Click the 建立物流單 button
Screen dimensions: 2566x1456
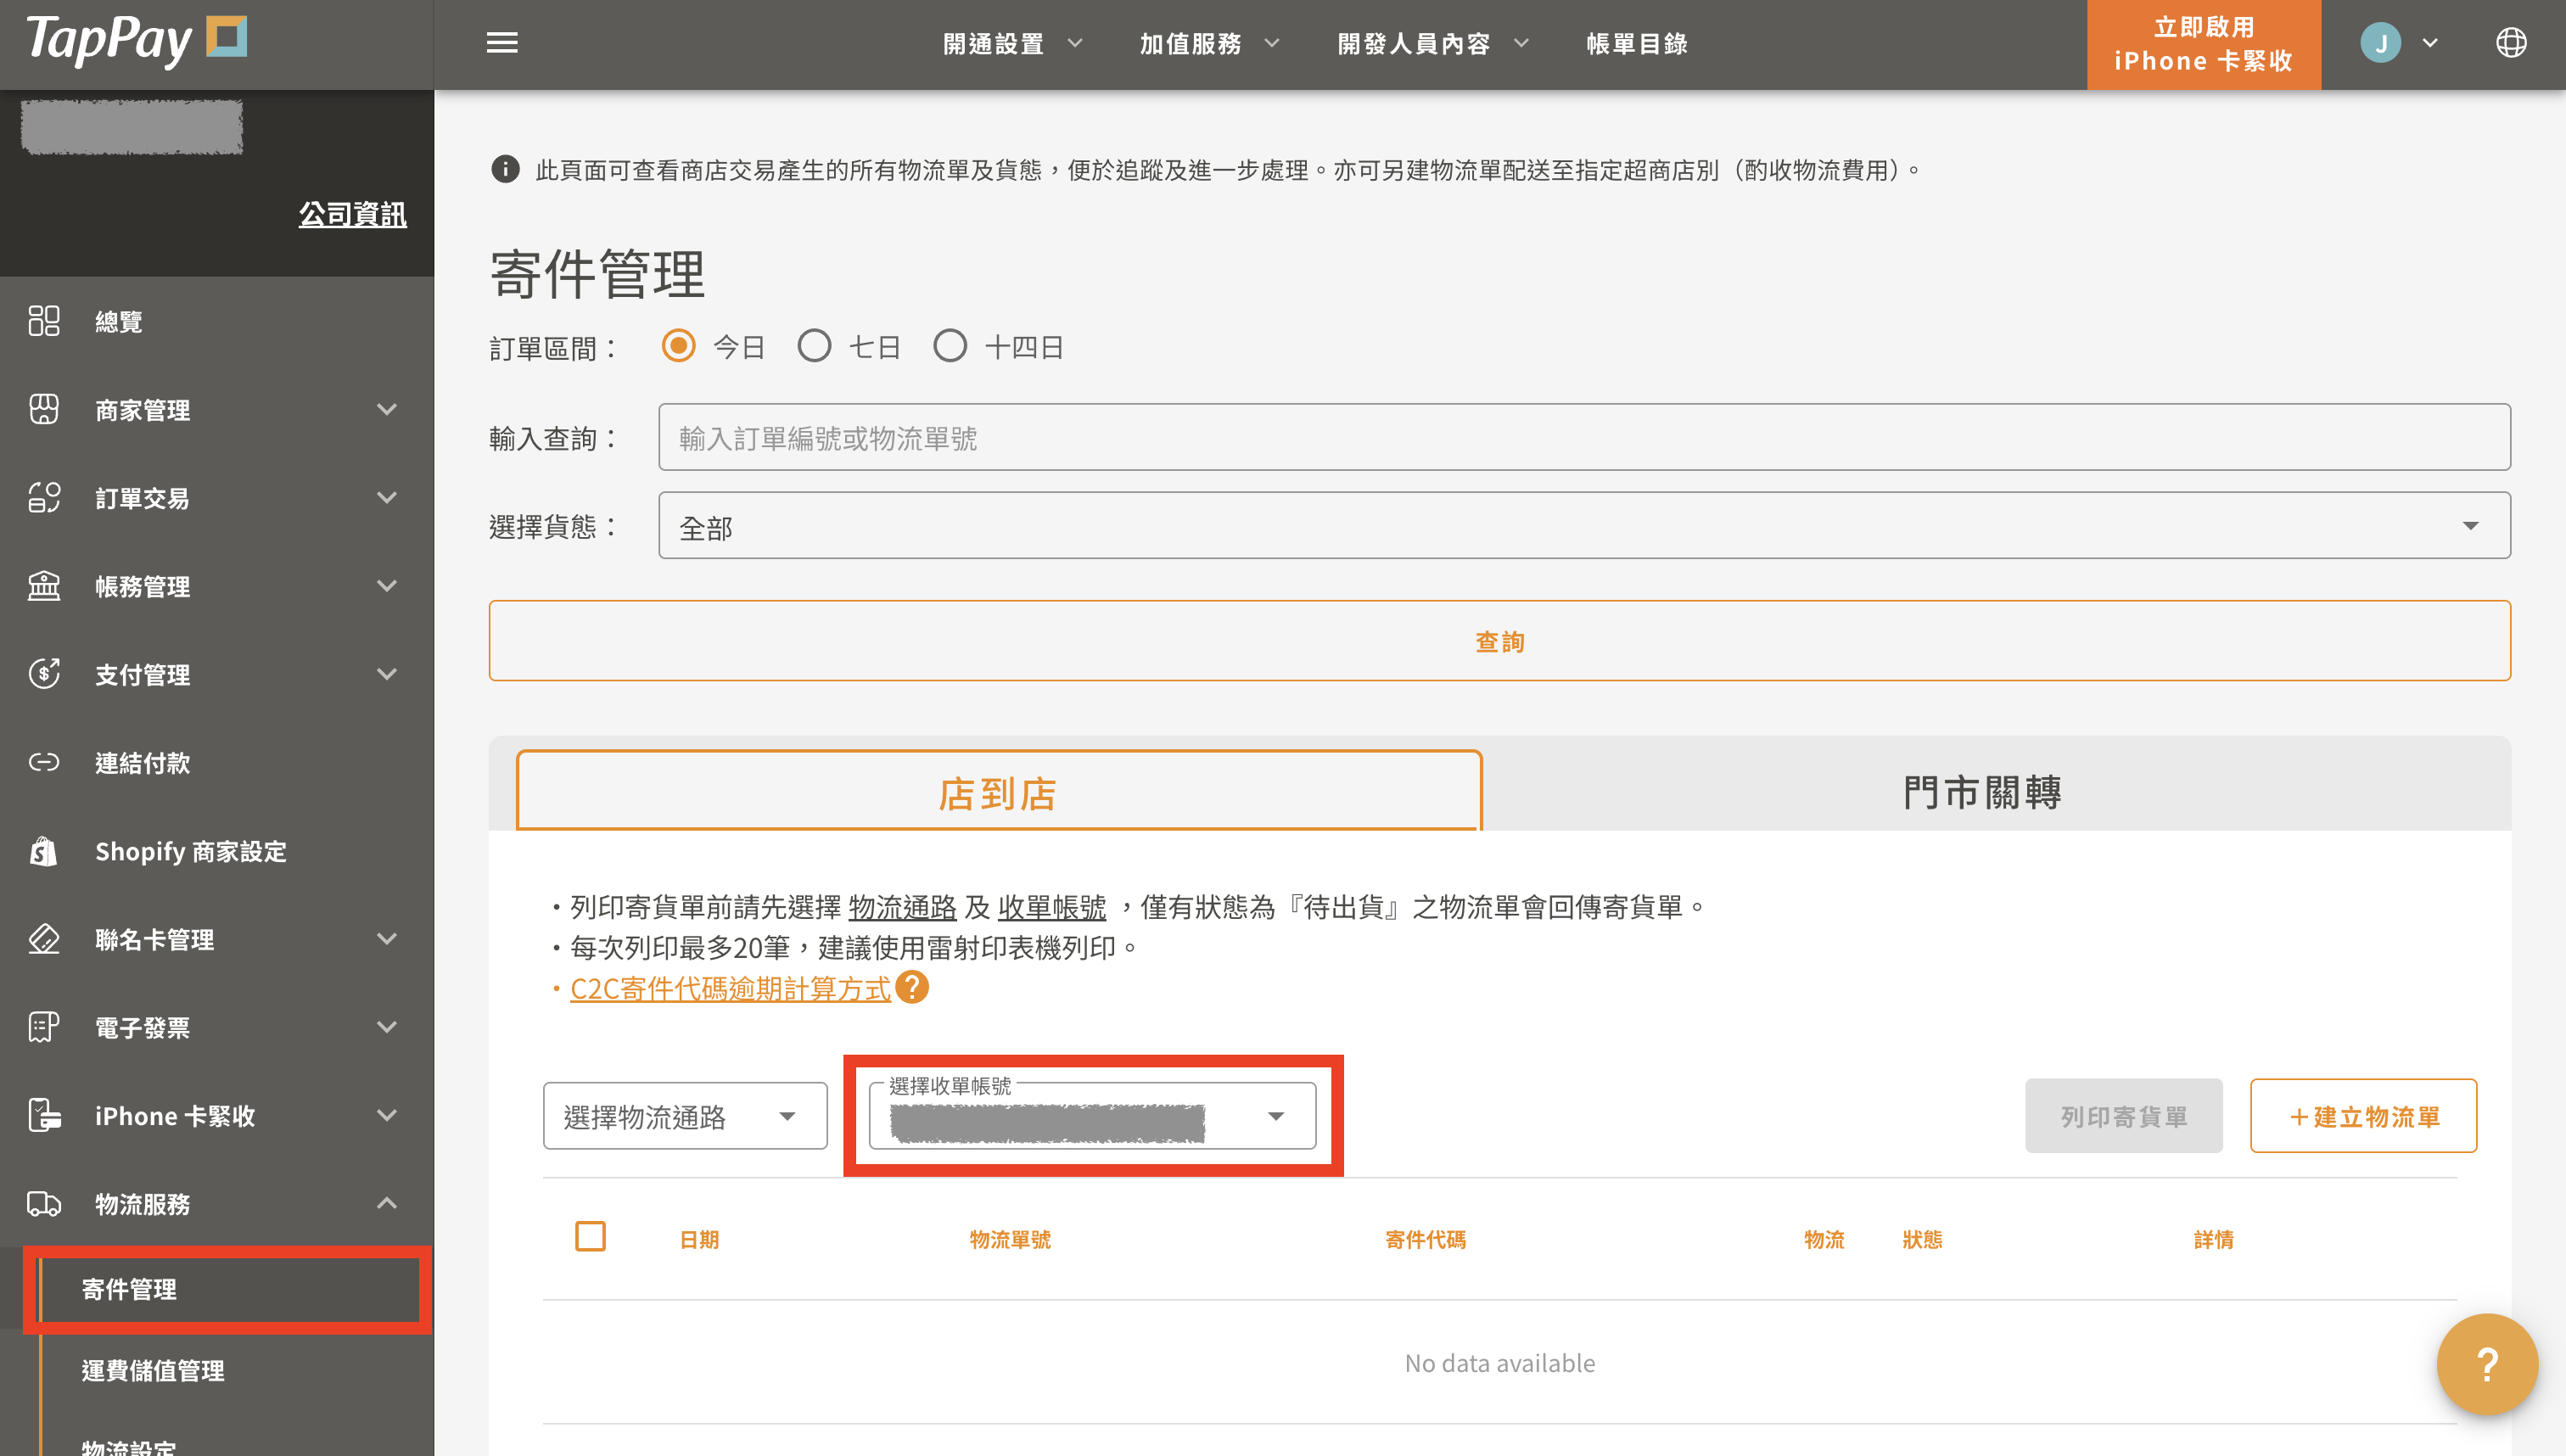tap(2363, 1116)
